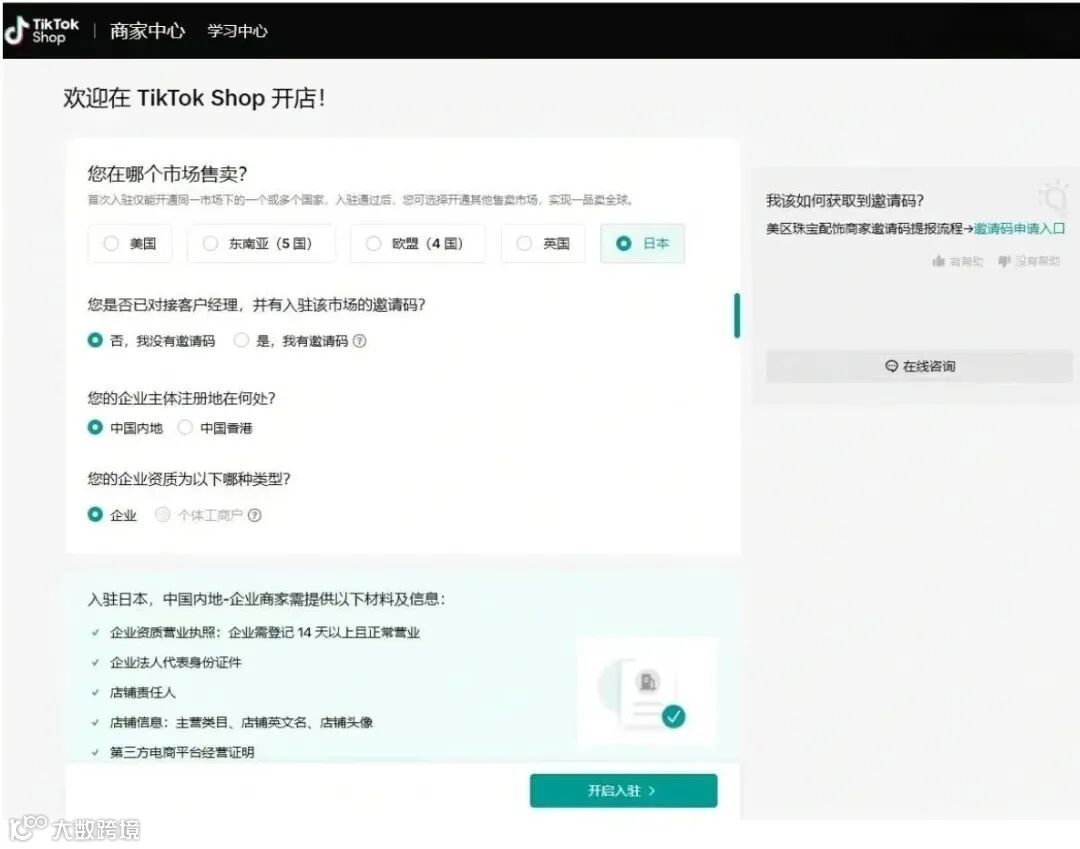This screenshot has height=849, width=1080.
Task: Click text 我该如何获取到邀请码?
Action: pyautogui.click(x=844, y=200)
